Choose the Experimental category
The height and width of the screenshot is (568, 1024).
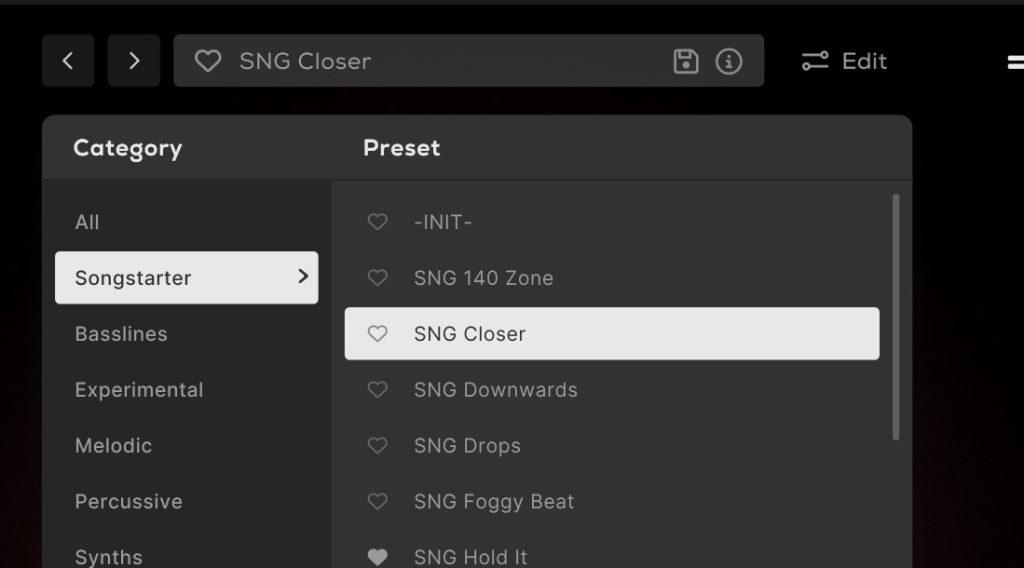(139, 390)
